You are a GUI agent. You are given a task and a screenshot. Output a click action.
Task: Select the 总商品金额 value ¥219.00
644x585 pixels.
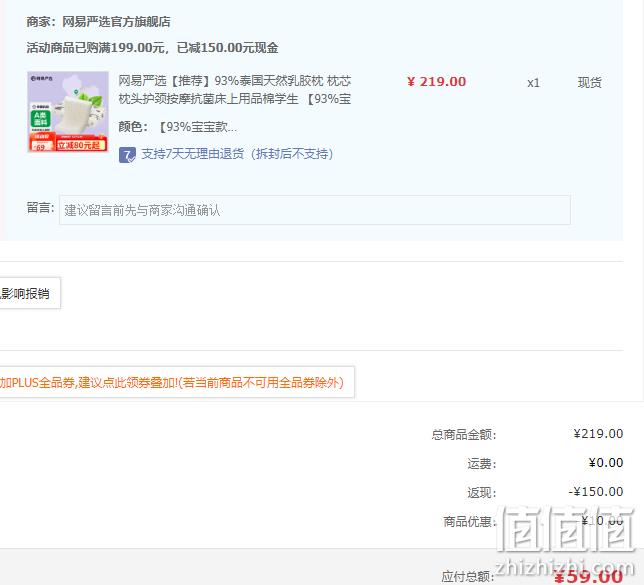coord(598,434)
